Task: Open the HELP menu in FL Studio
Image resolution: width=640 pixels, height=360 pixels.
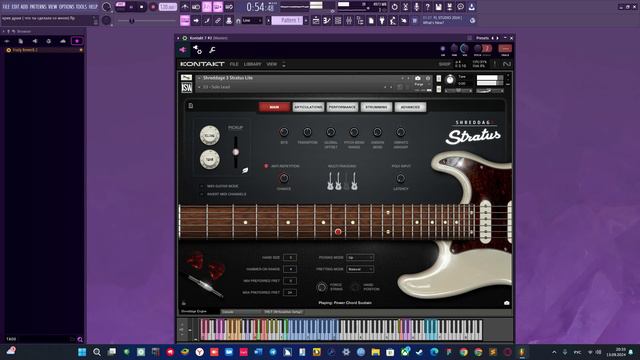Action: (93, 7)
